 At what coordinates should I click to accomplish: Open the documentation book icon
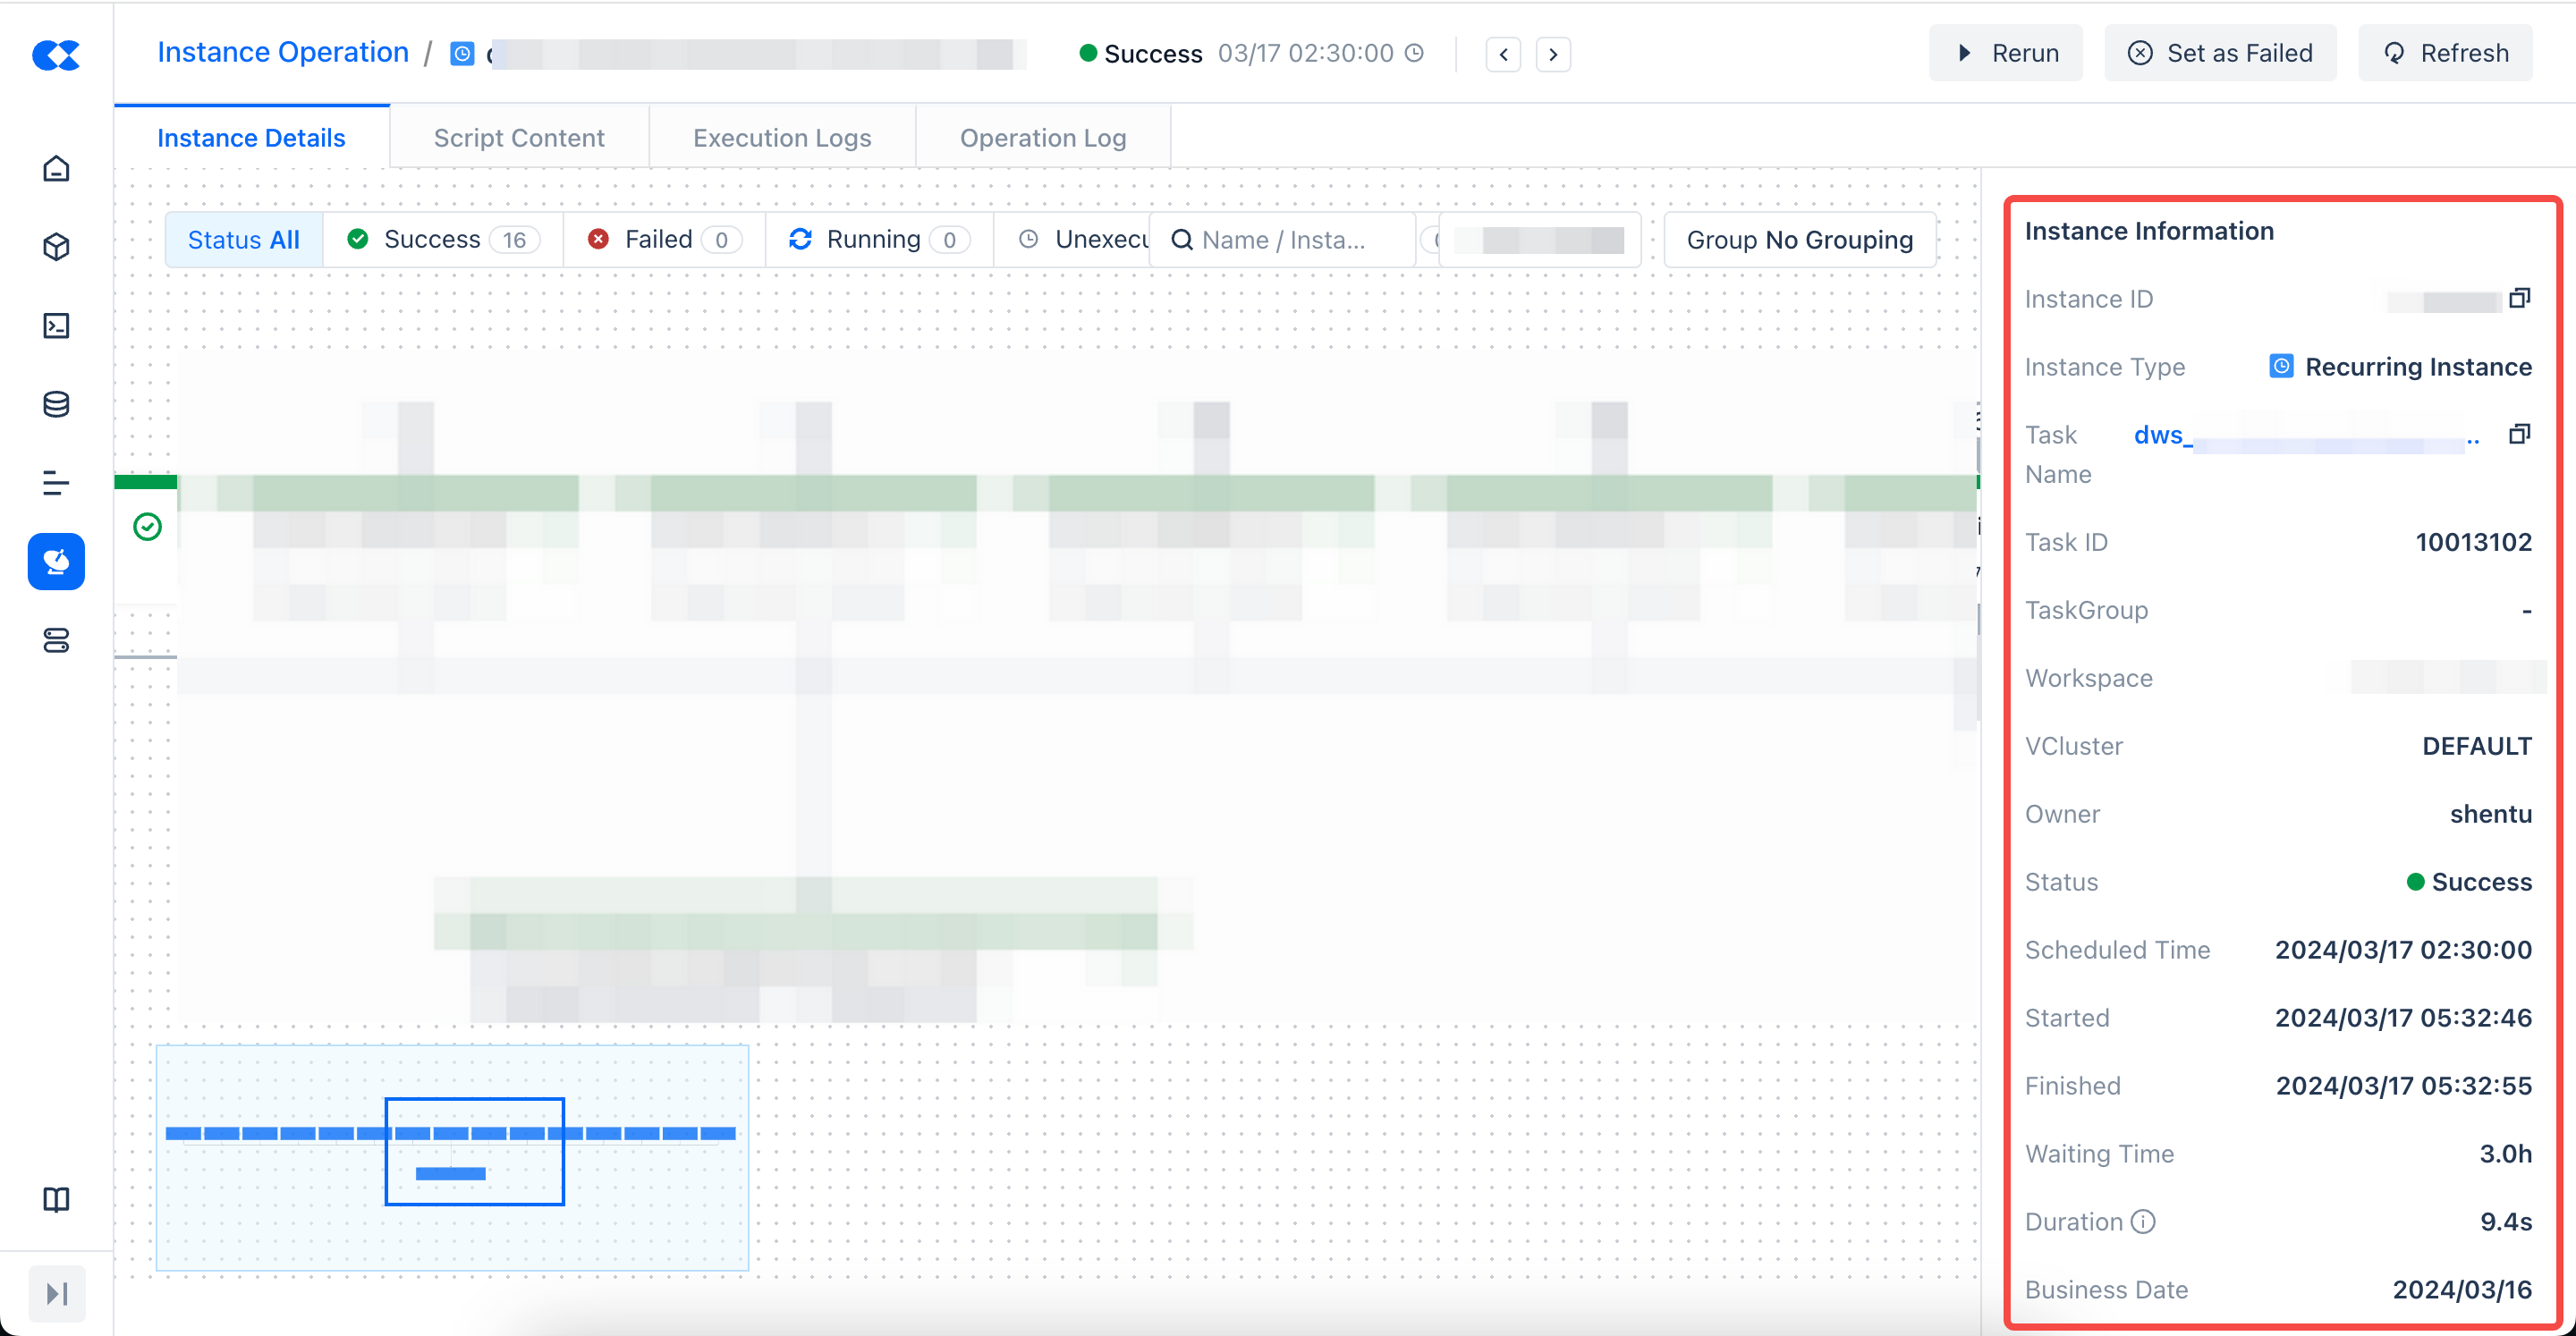tap(56, 1199)
